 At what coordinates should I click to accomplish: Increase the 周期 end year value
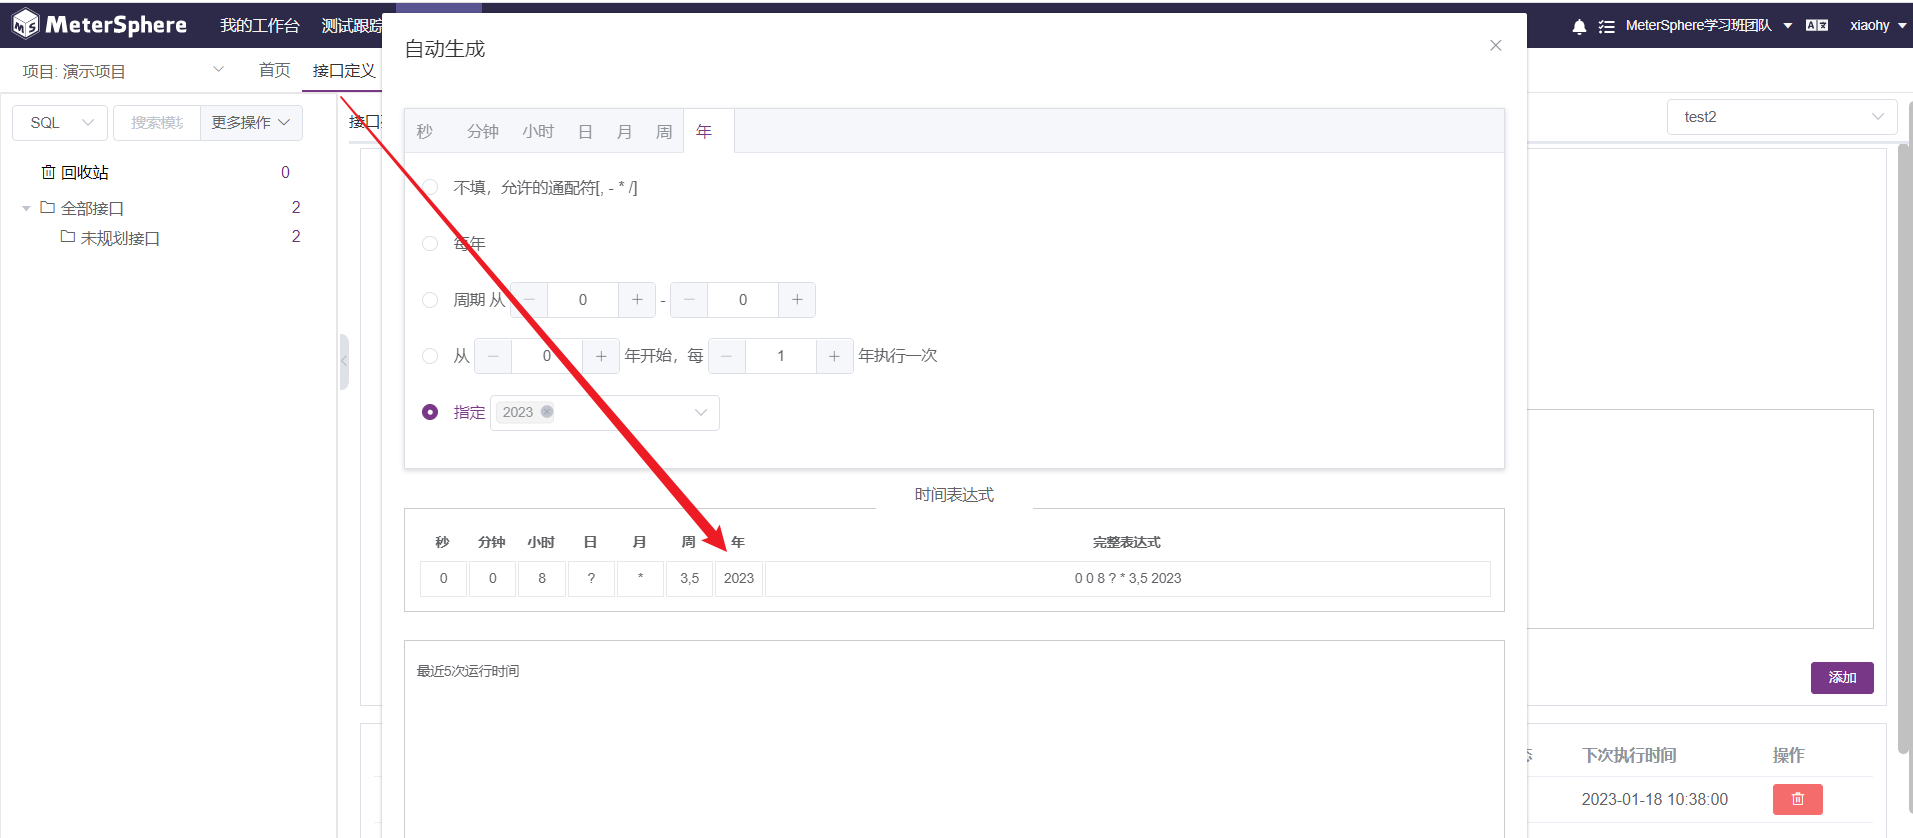pyautogui.click(x=797, y=300)
